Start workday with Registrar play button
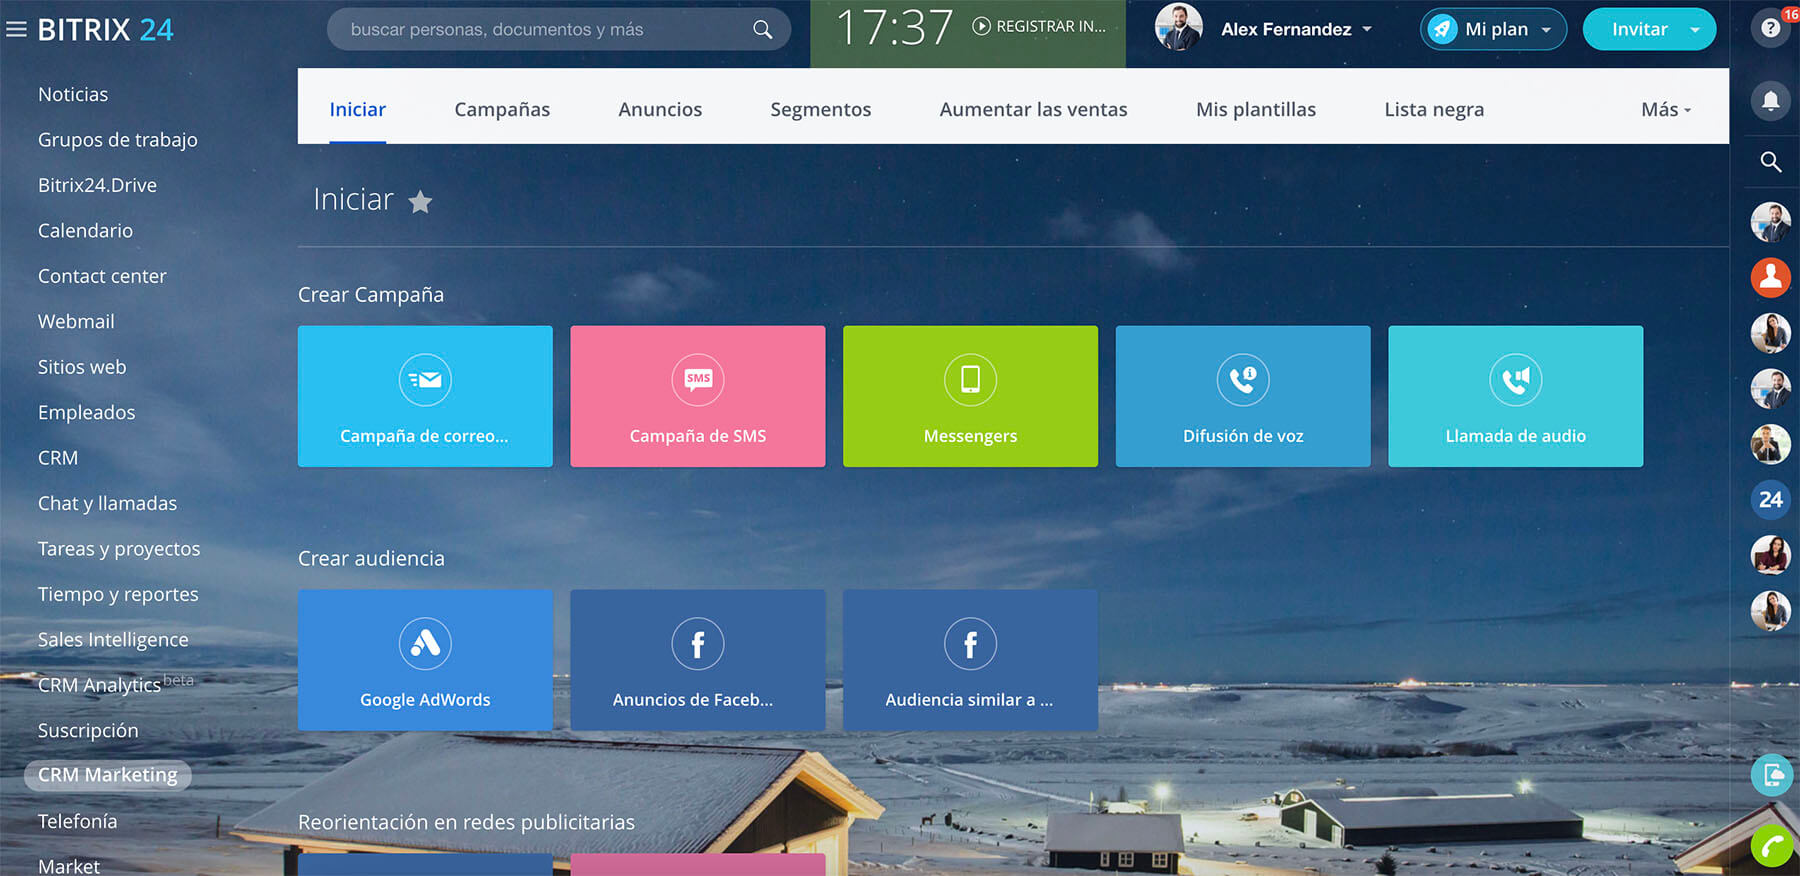The height and width of the screenshot is (876, 1800). (982, 27)
